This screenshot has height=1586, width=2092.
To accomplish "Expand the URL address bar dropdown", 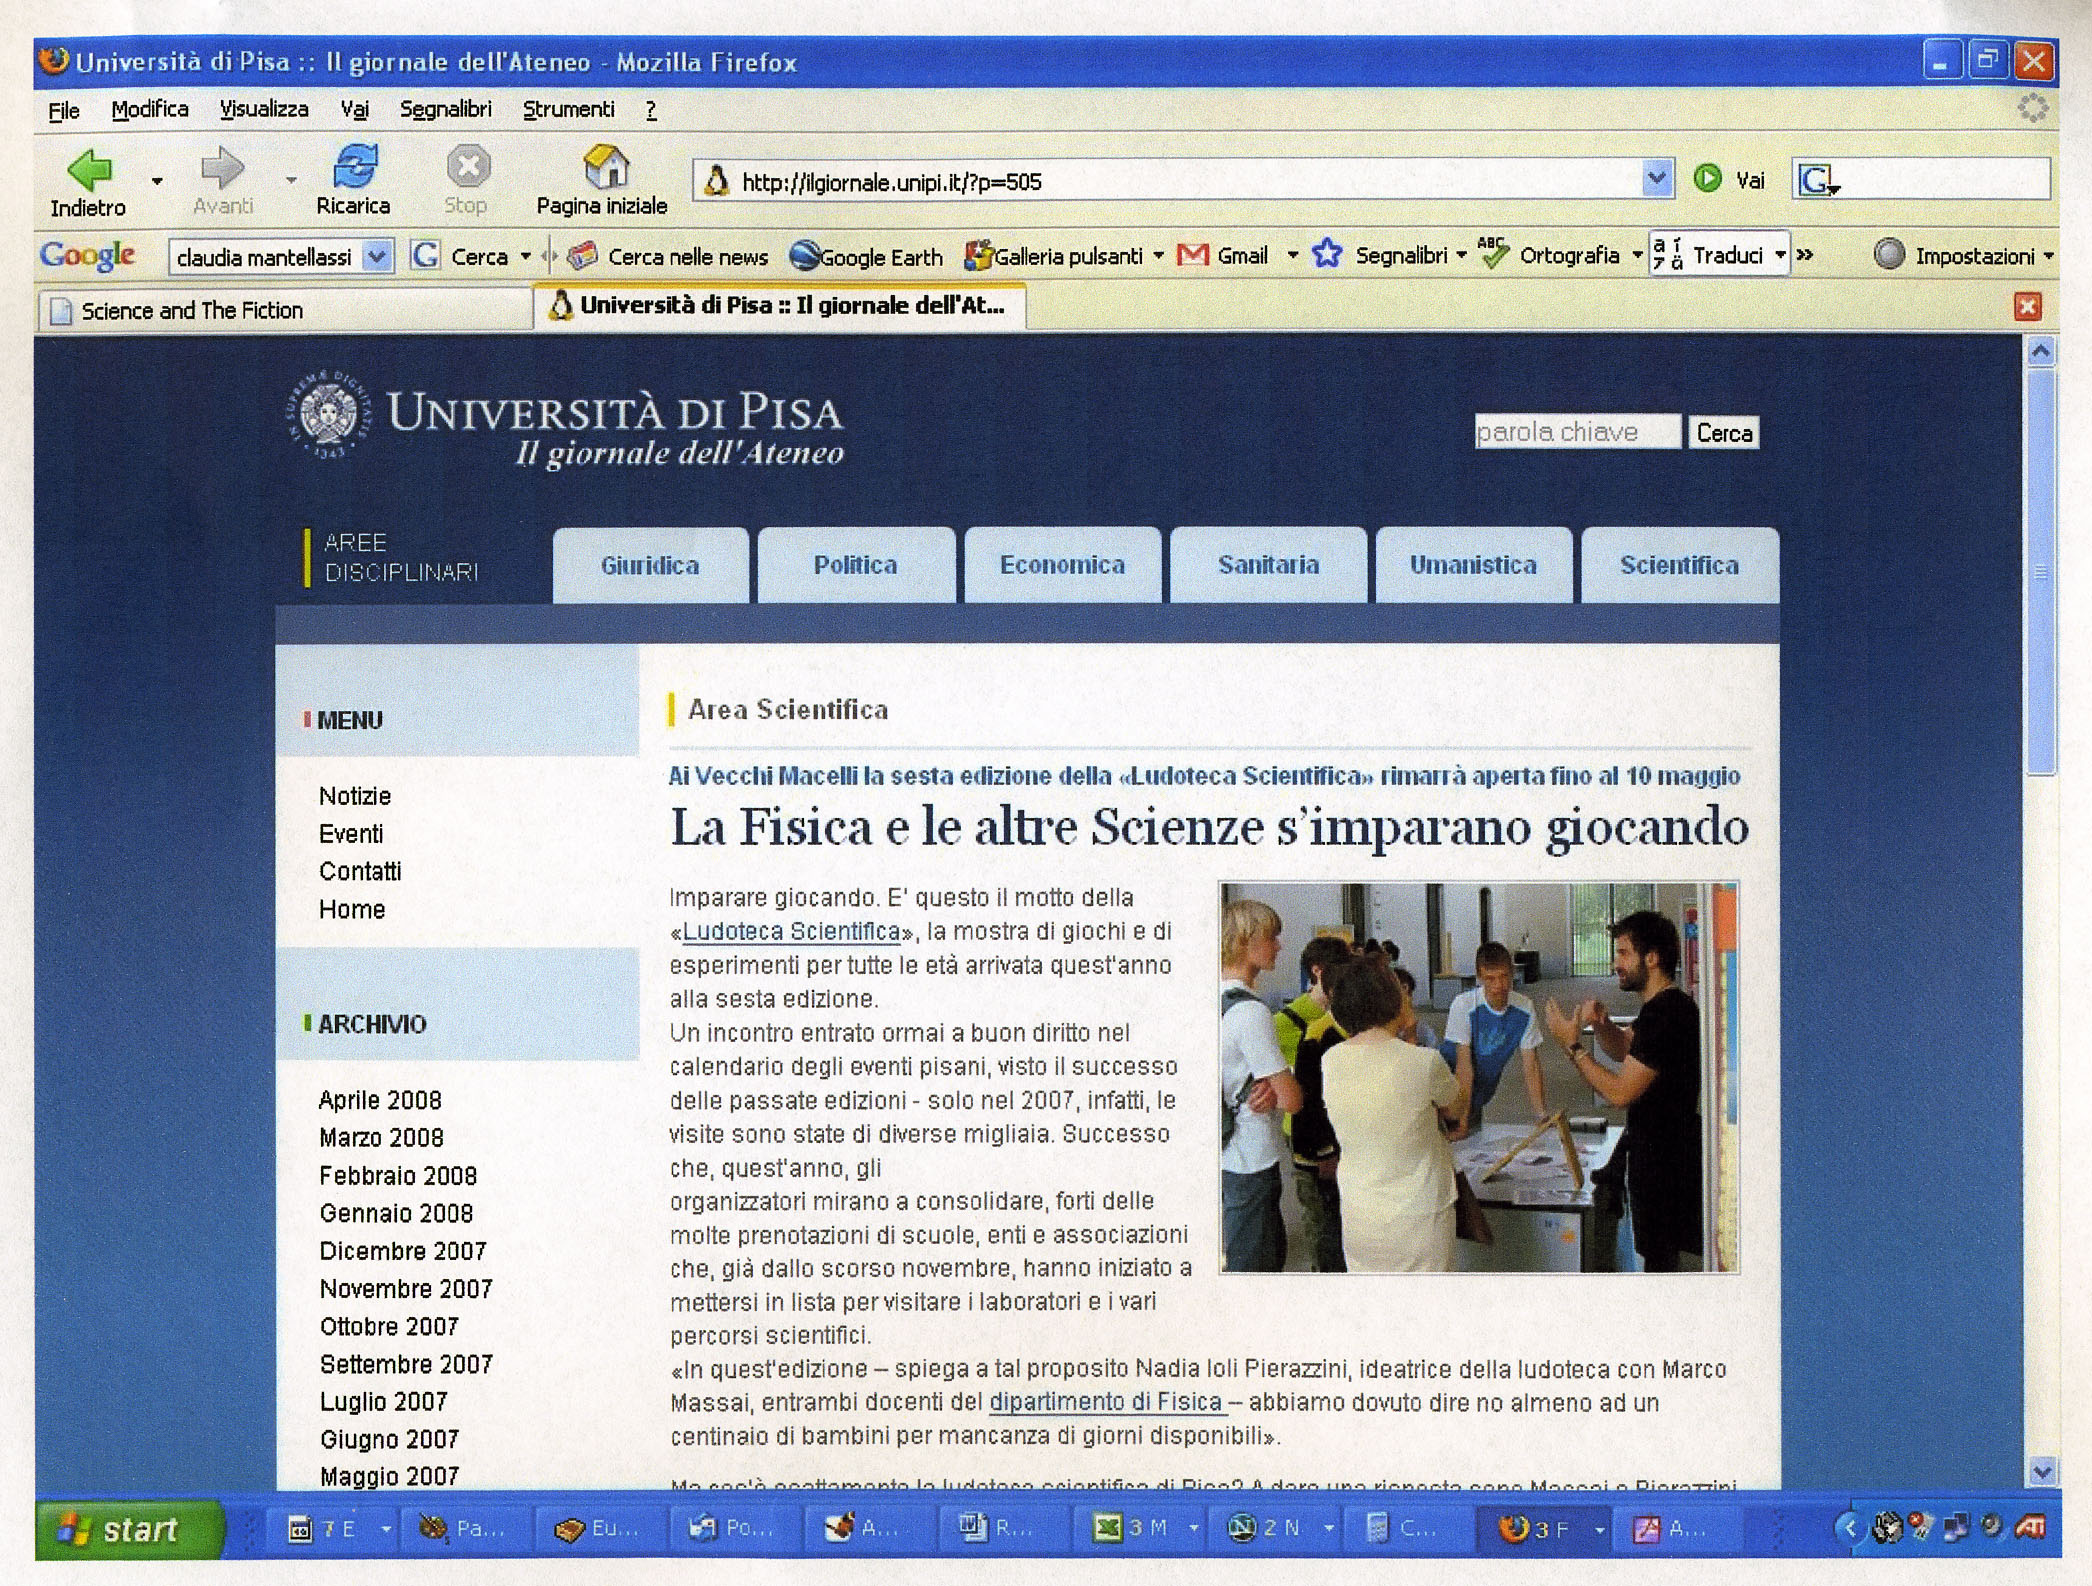I will [1656, 180].
